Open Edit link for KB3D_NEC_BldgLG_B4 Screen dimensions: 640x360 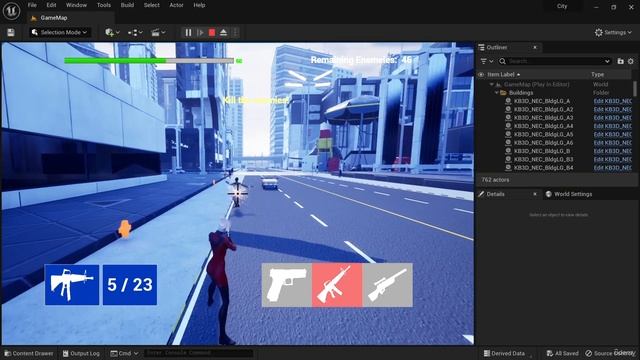(612, 168)
